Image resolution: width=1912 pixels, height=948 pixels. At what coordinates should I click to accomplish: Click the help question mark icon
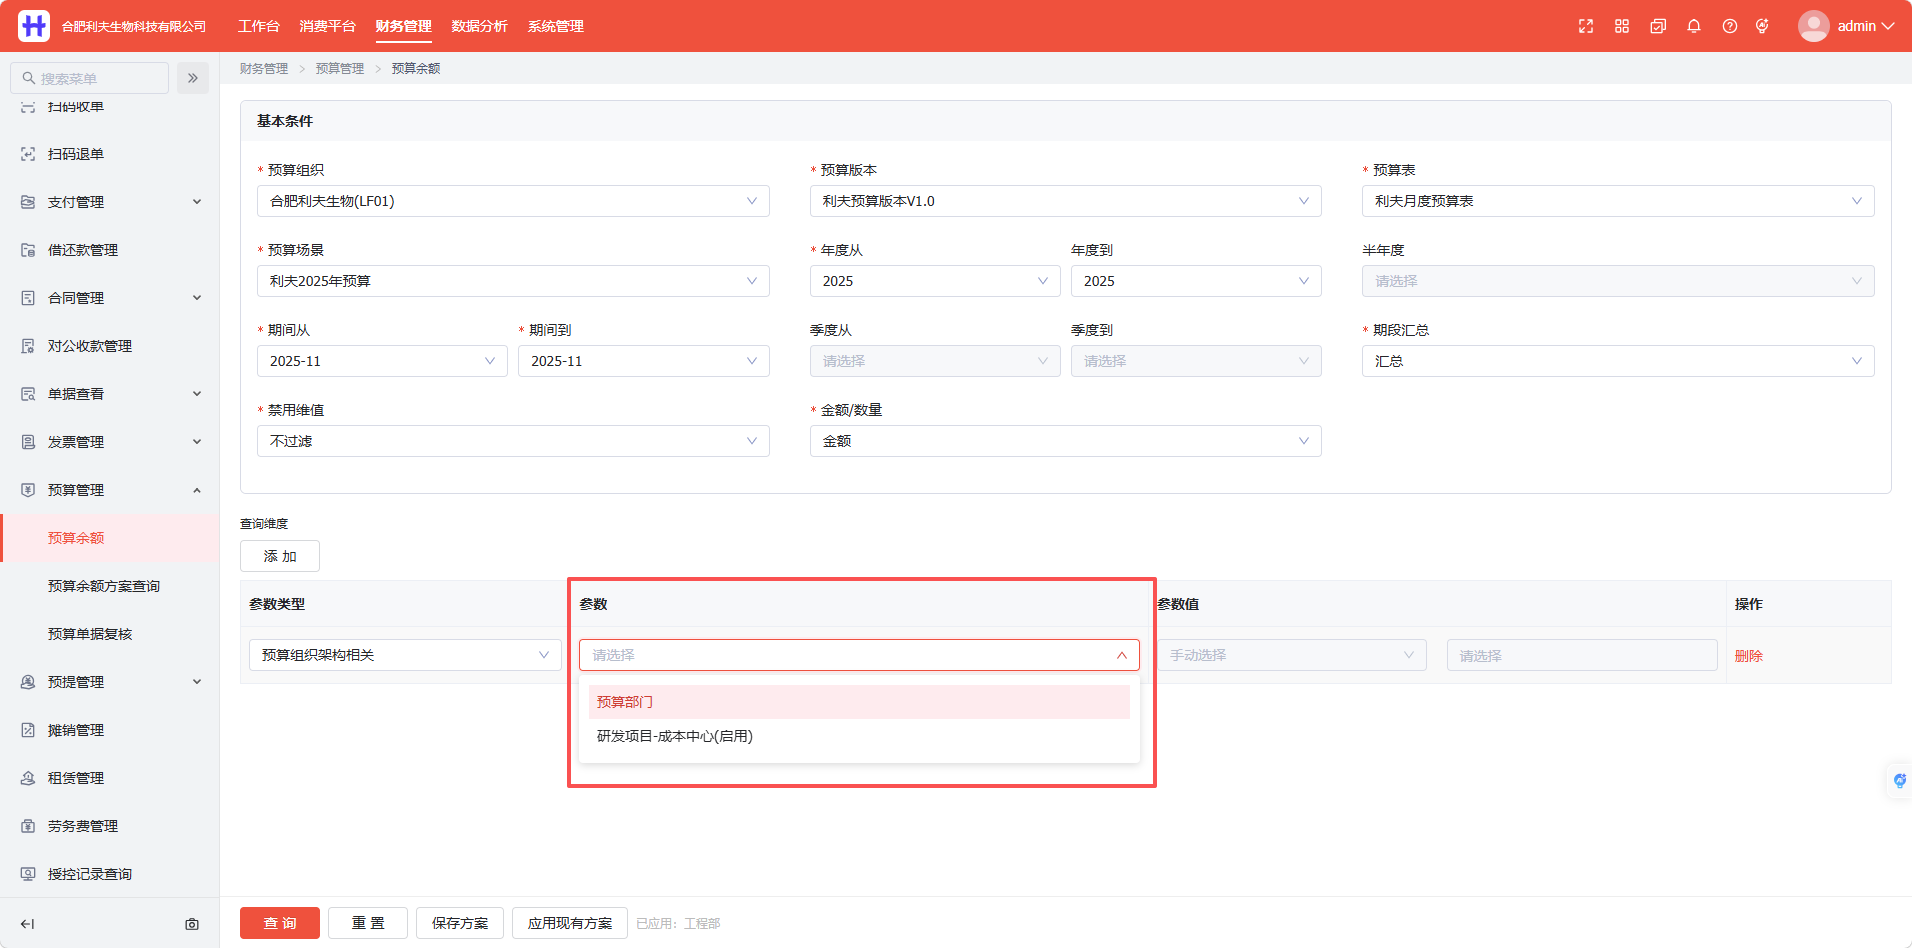[x=1730, y=26]
